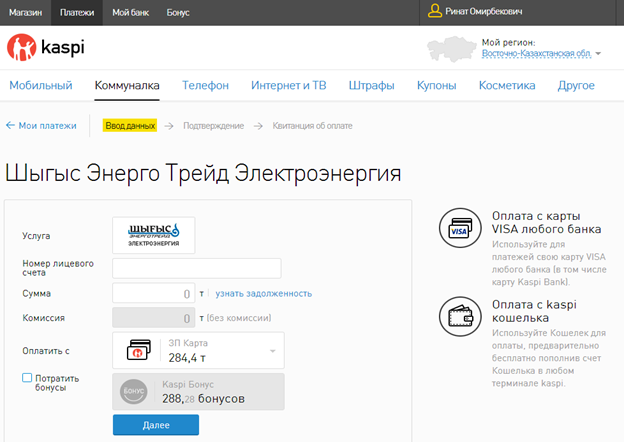The height and width of the screenshot is (442, 624).
Task: Click the kaspi wallet circle icon
Action: click(460, 316)
